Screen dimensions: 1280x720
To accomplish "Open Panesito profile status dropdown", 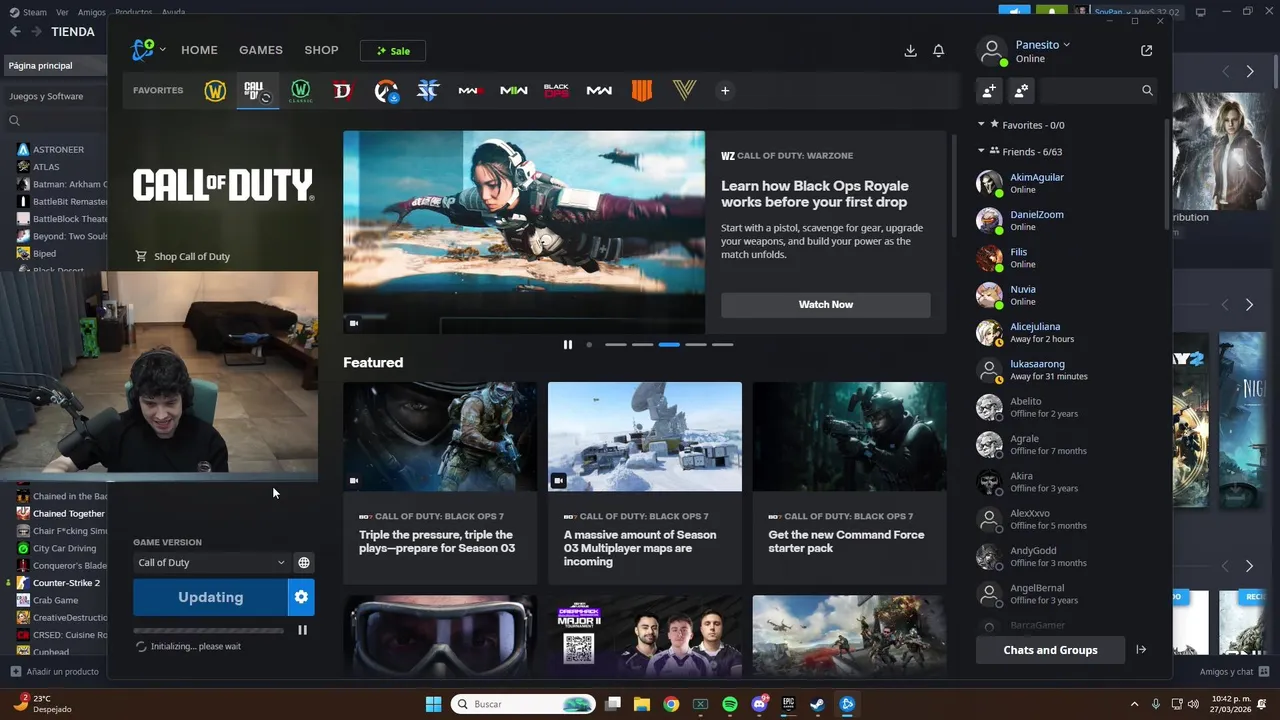I will pos(1043,45).
